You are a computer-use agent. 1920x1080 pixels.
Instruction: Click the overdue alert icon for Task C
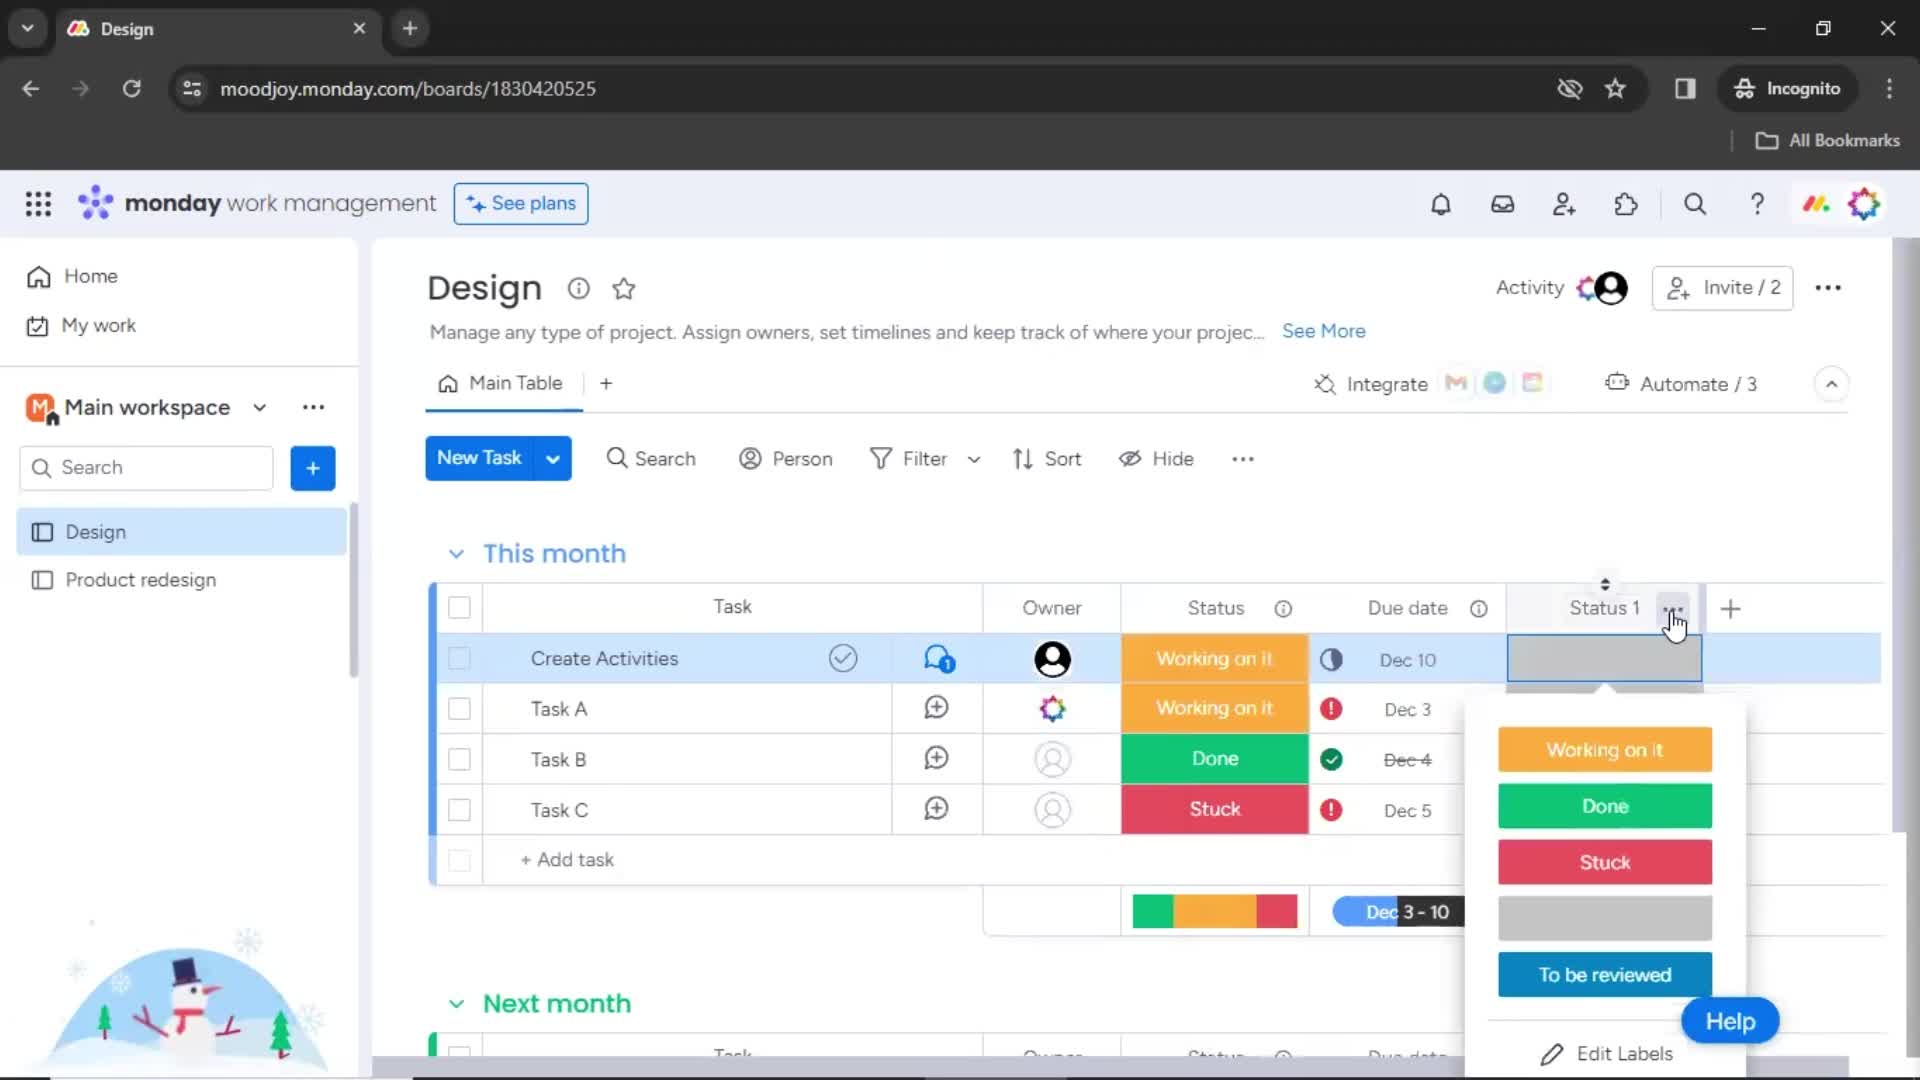pyautogui.click(x=1331, y=810)
